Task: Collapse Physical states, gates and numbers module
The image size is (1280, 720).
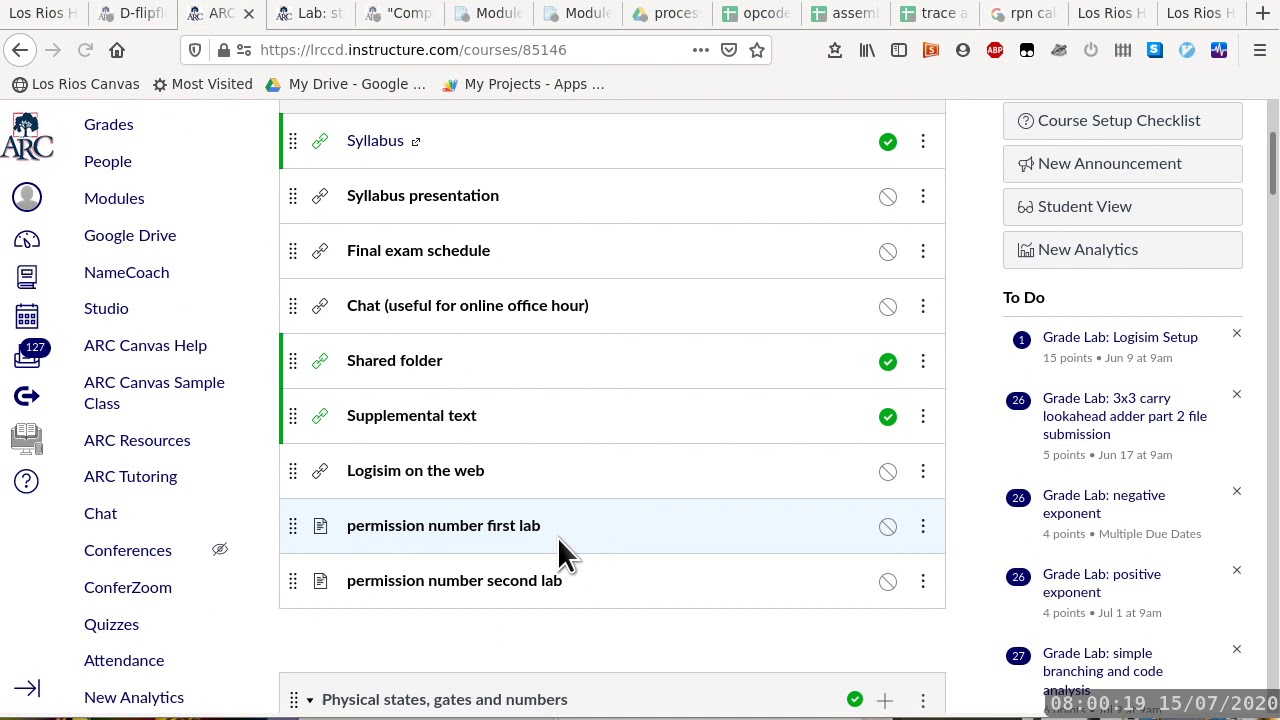Action: point(309,700)
